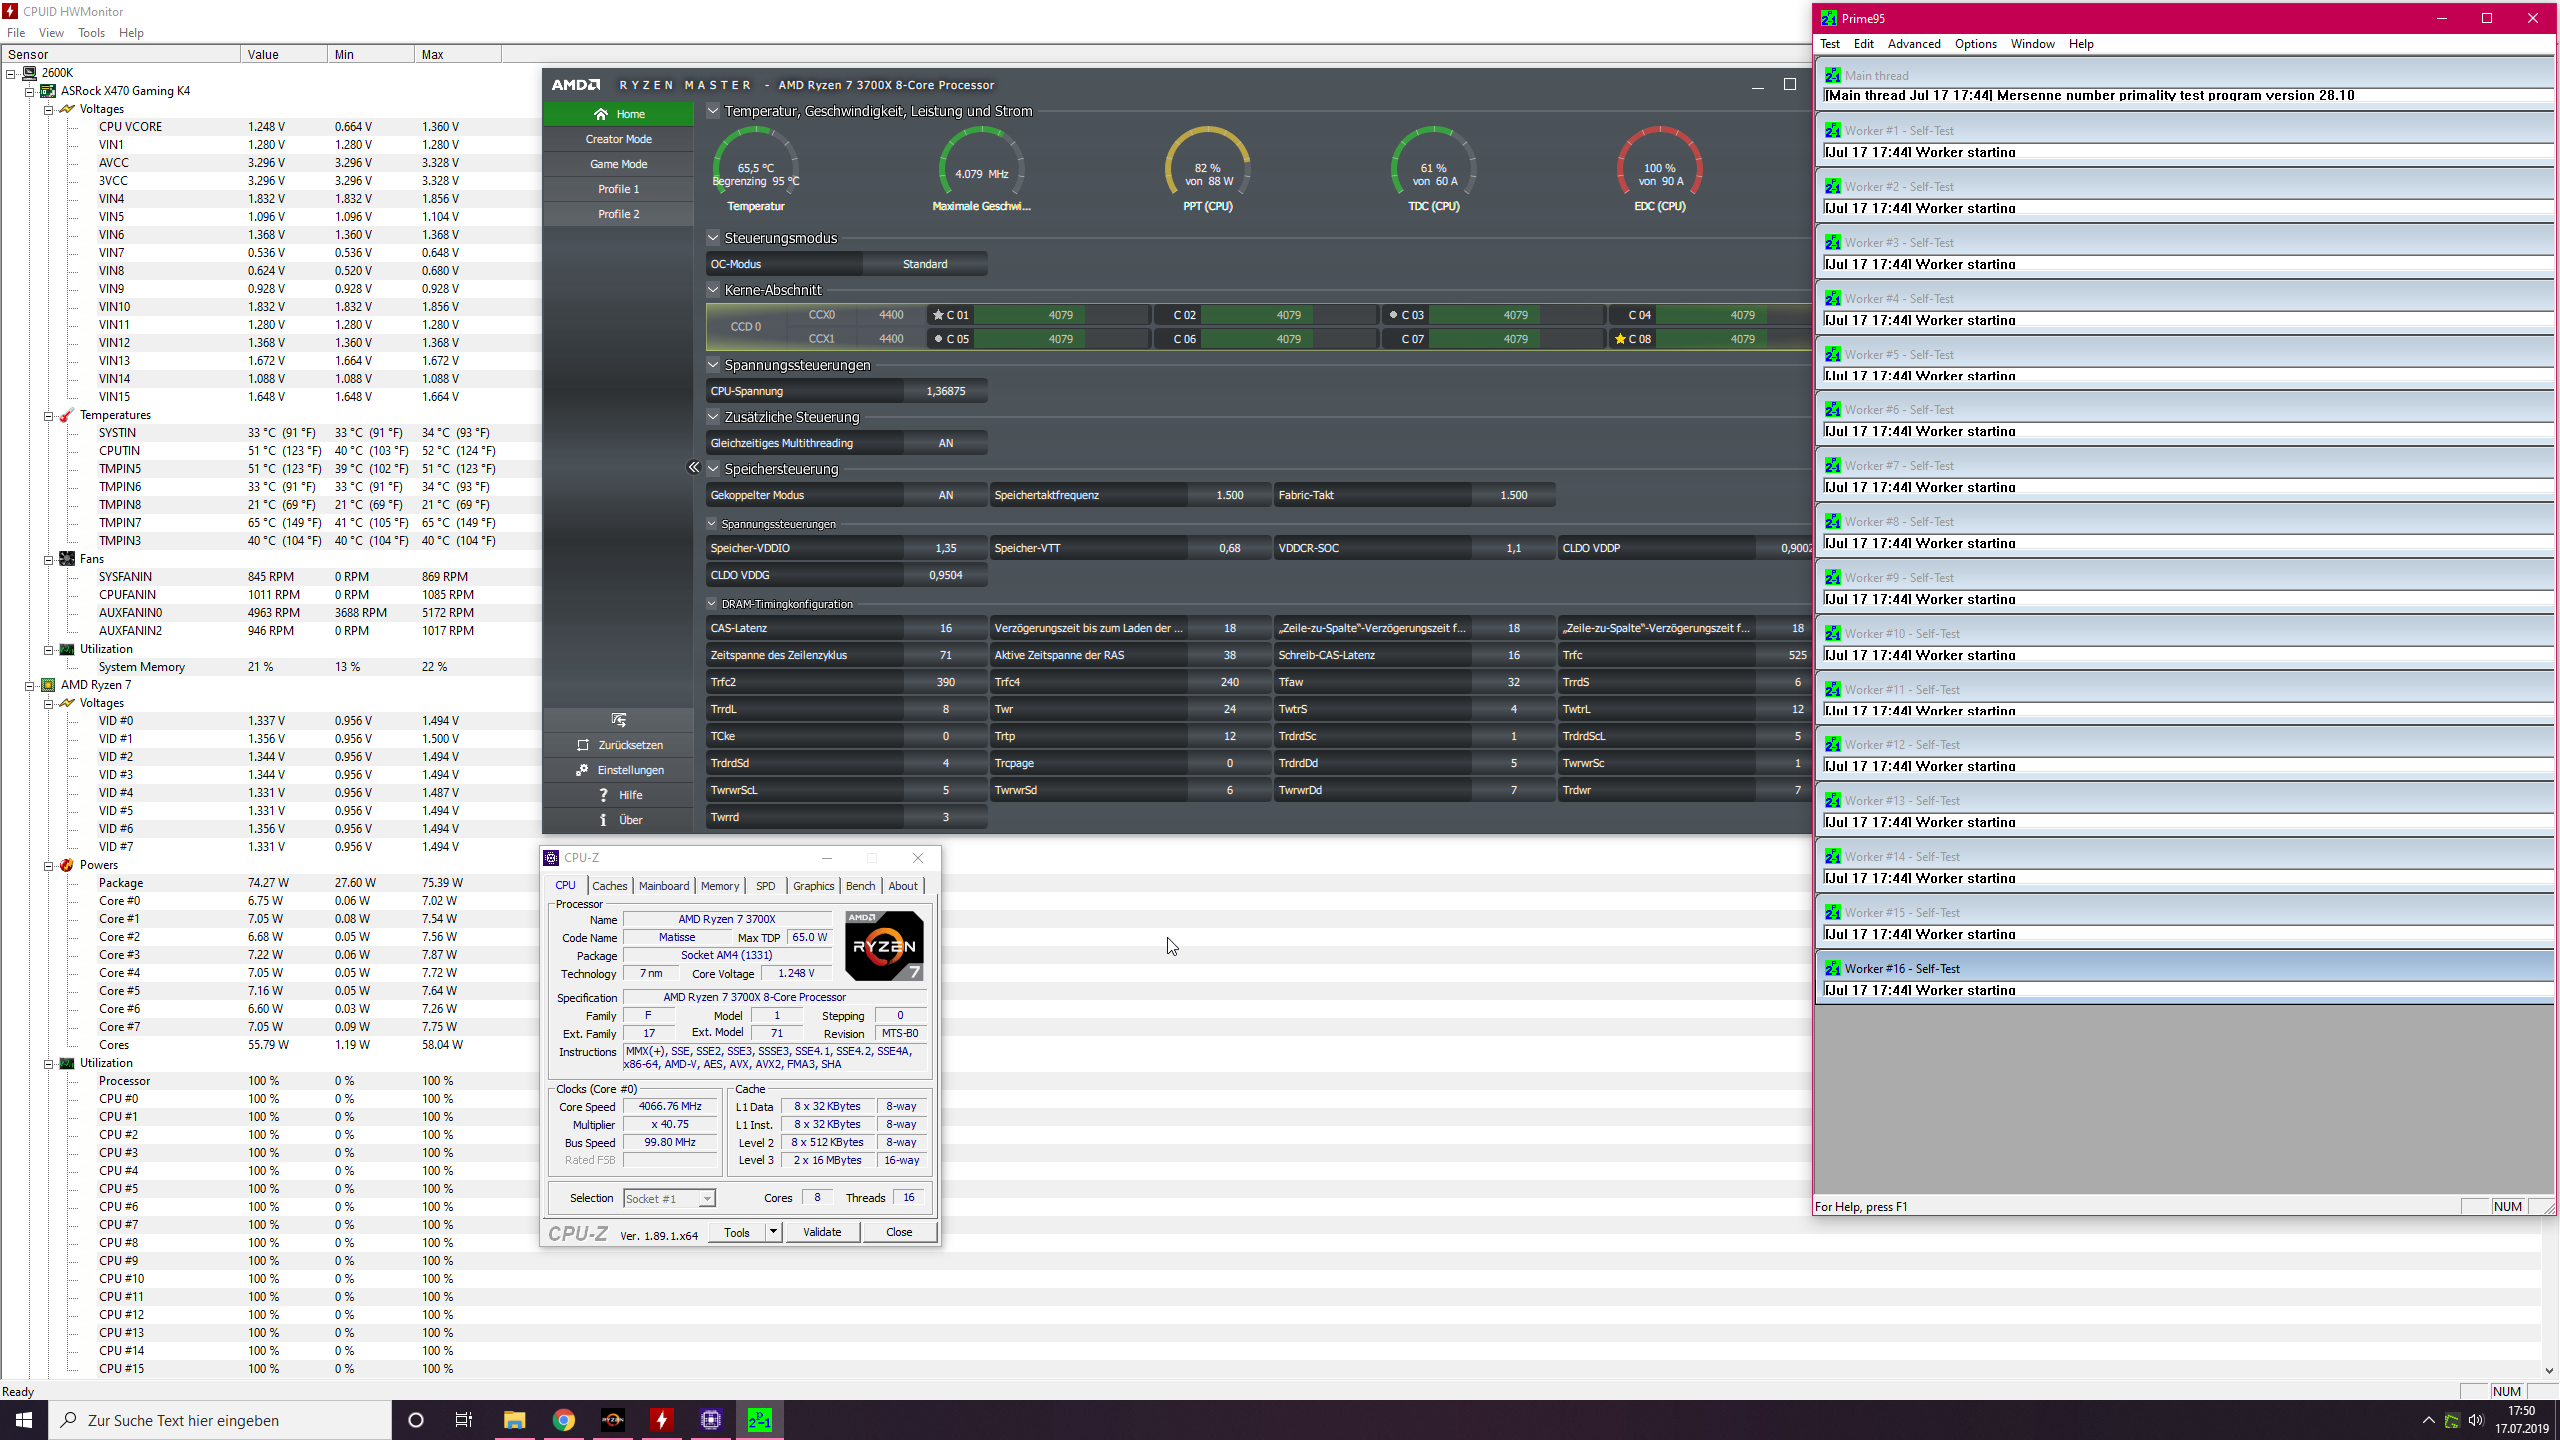Click the Cortana circle icon on taskbar
The image size is (2560, 1440).
pos(416,1420)
